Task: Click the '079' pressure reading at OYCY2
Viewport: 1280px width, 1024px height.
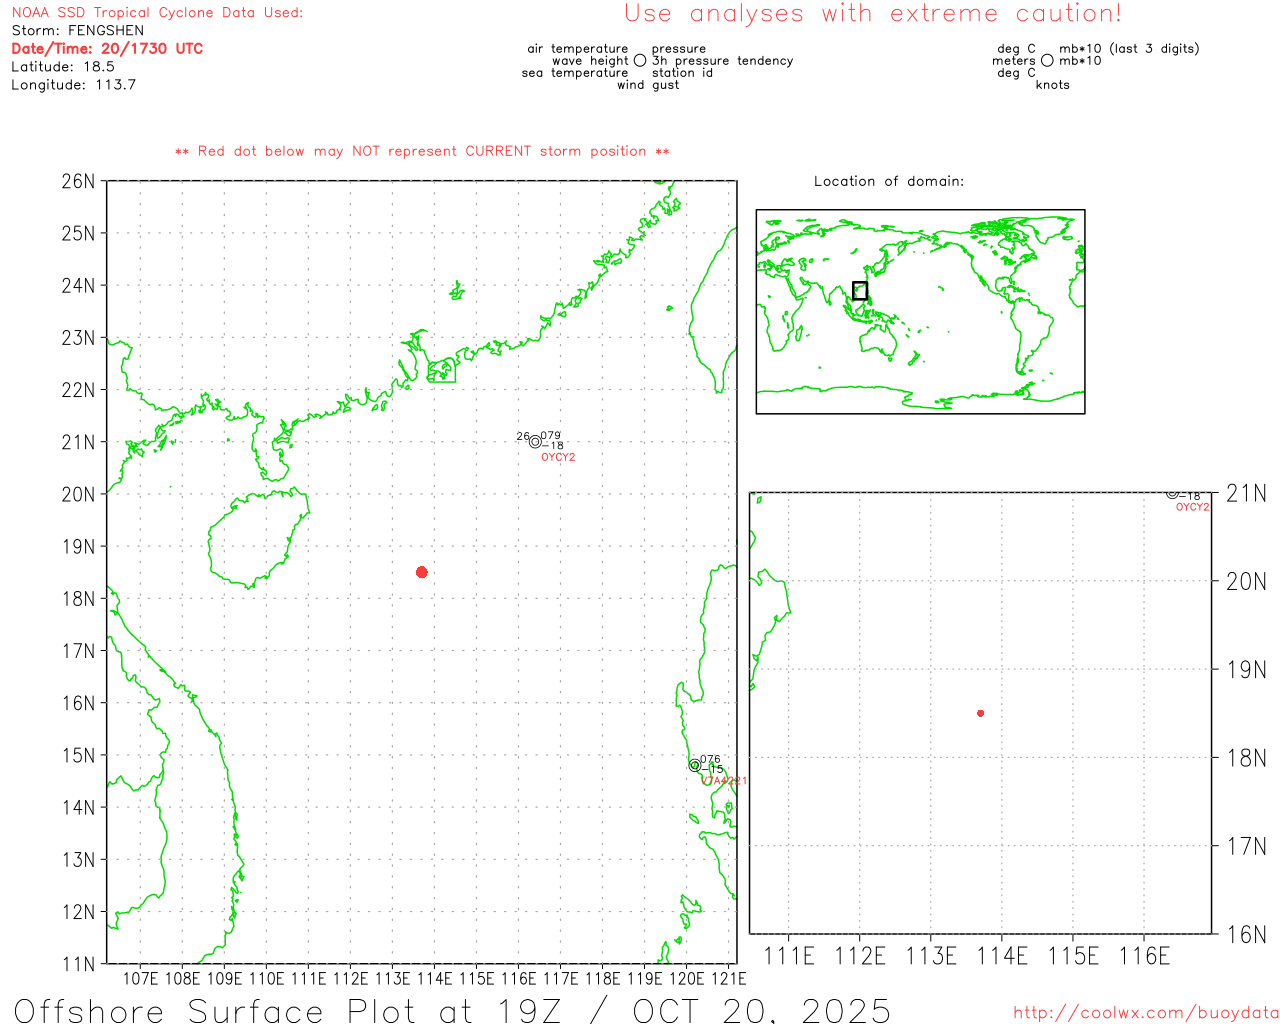Action: click(x=550, y=436)
